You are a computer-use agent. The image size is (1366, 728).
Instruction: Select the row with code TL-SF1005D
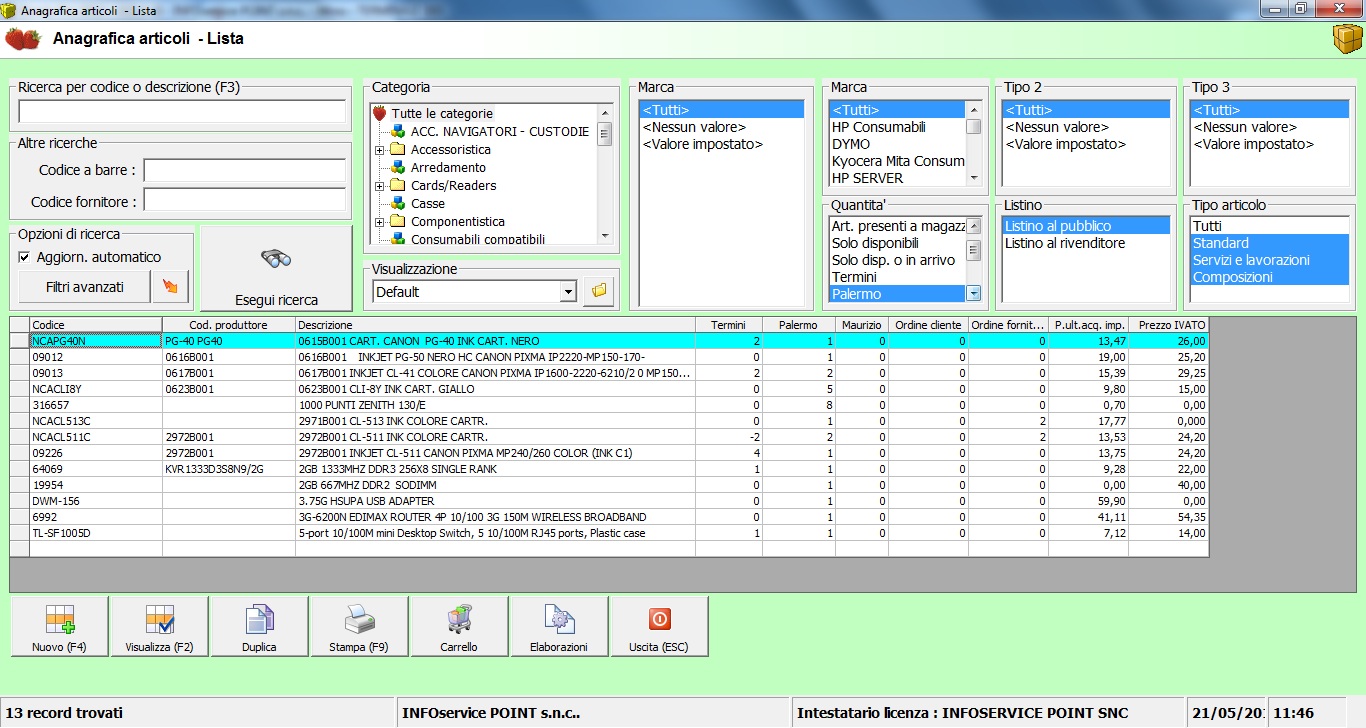[x=609, y=533]
